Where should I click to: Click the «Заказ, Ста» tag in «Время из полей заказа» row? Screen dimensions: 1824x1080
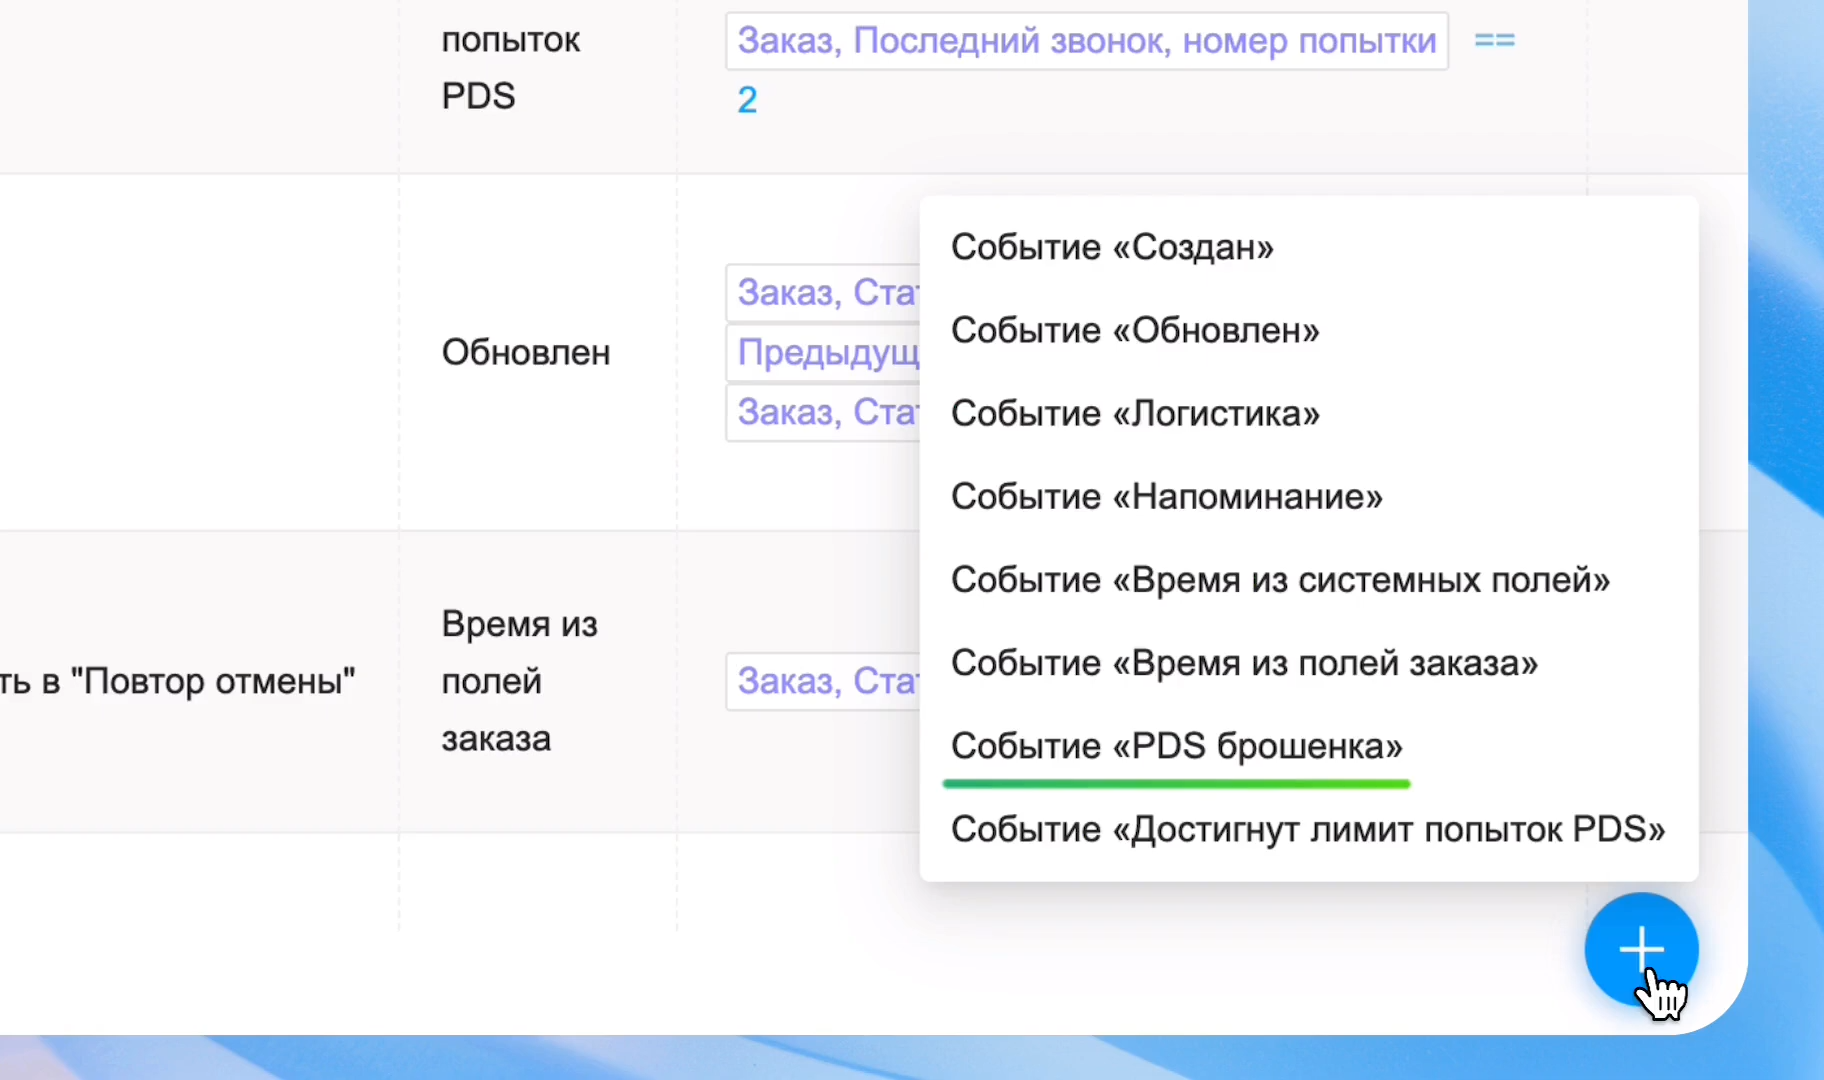coord(823,681)
